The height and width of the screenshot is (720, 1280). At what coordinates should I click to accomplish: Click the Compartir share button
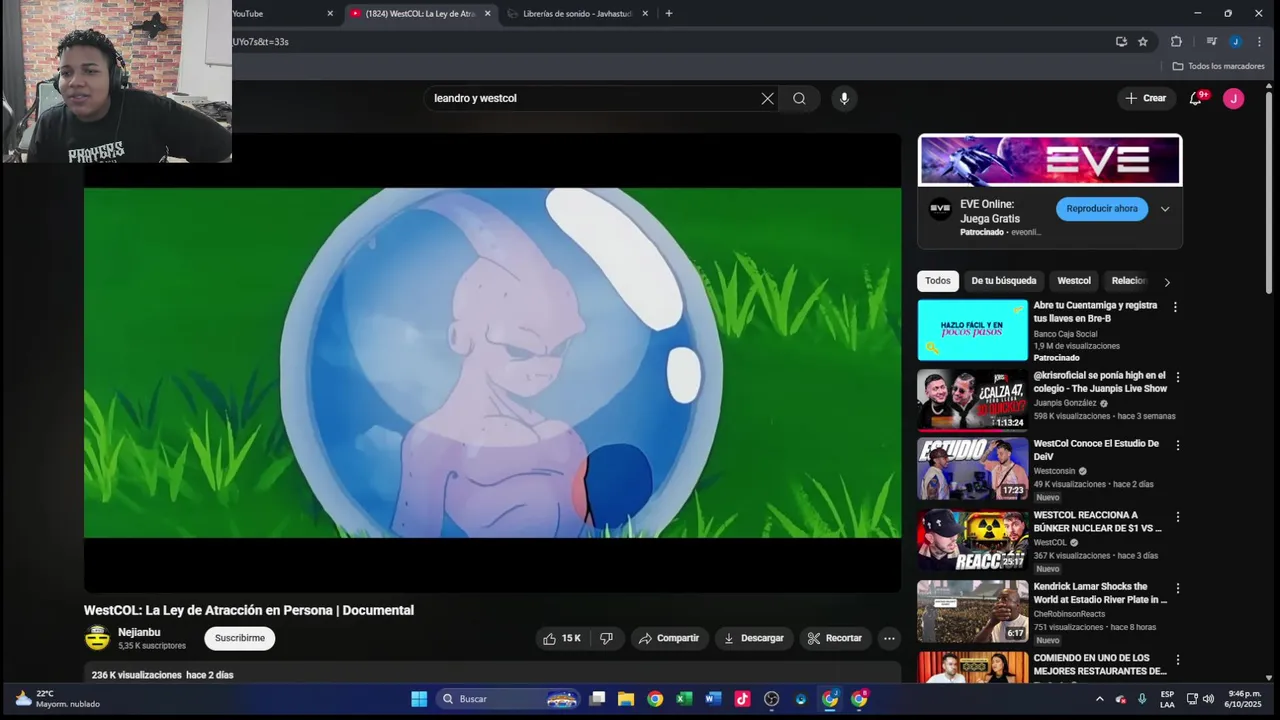tap(669, 638)
